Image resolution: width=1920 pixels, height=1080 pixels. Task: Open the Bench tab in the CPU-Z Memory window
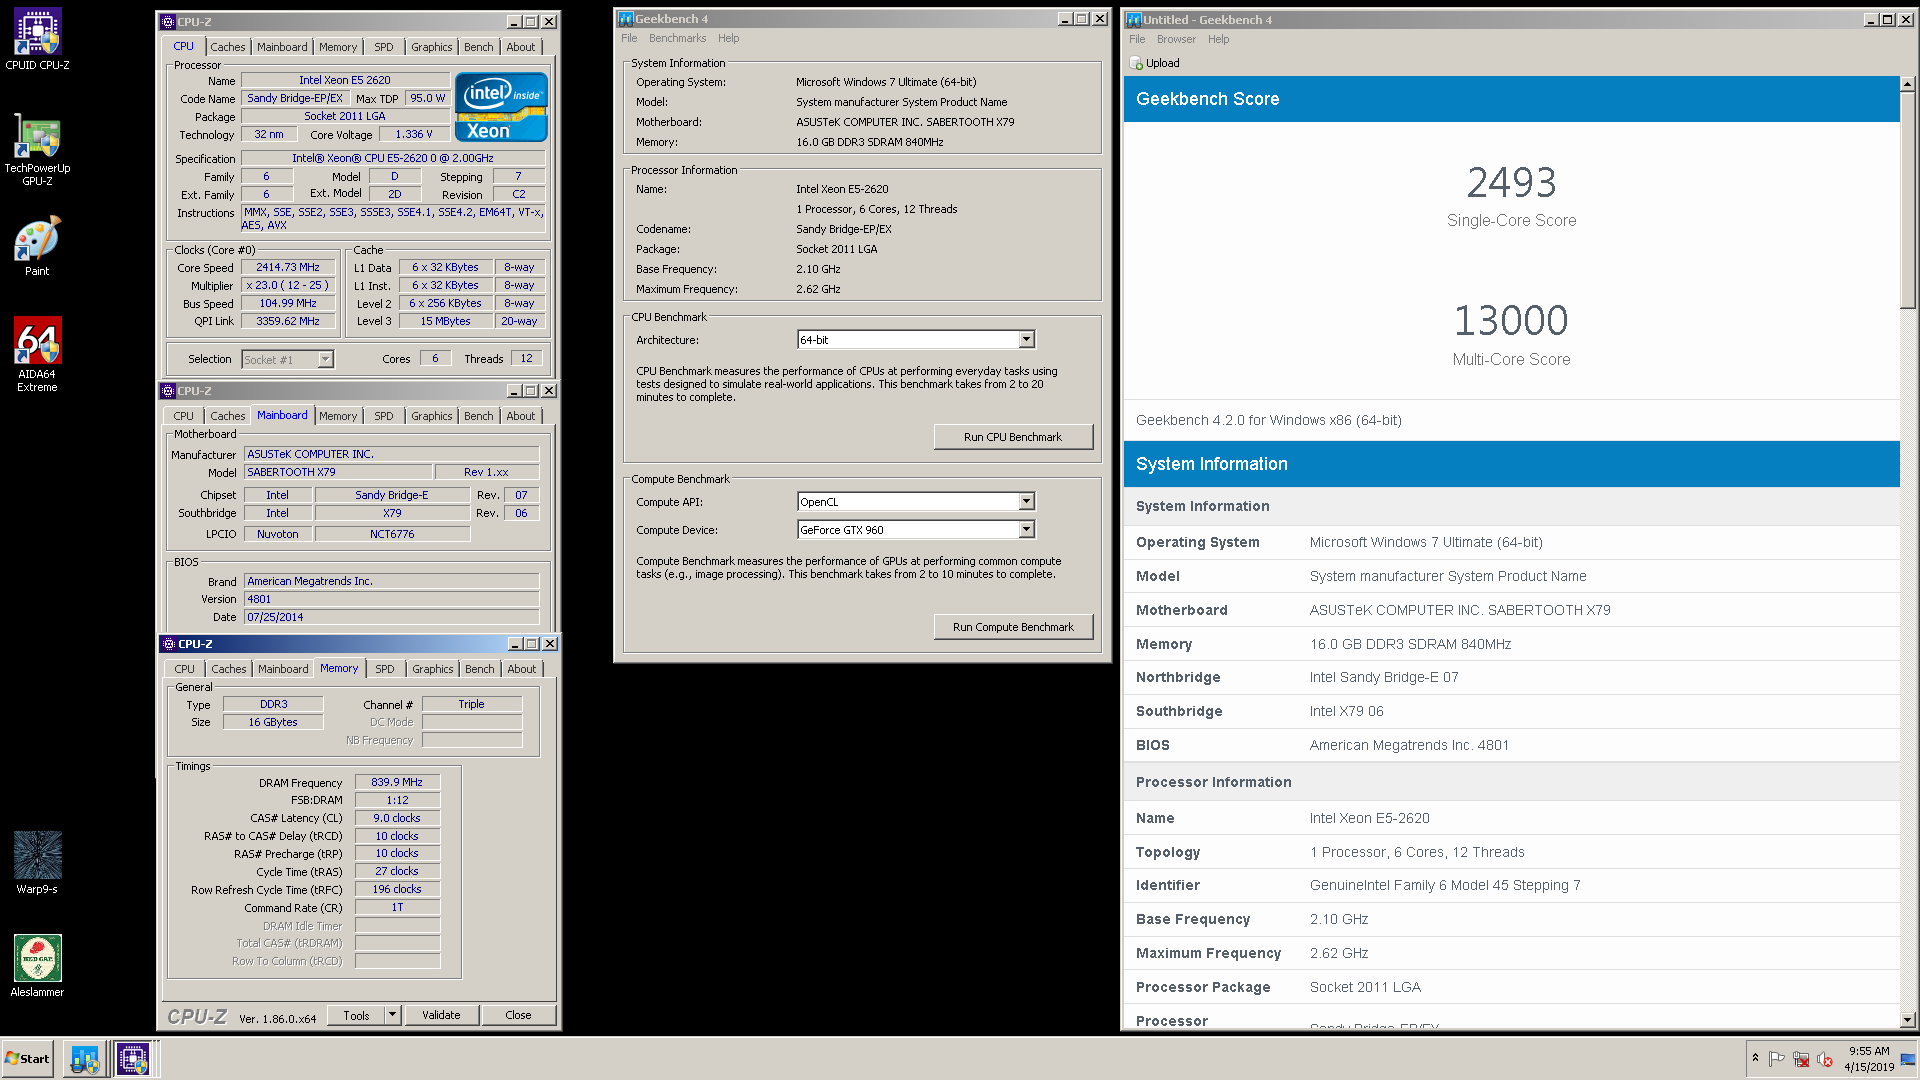(x=480, y=669)
